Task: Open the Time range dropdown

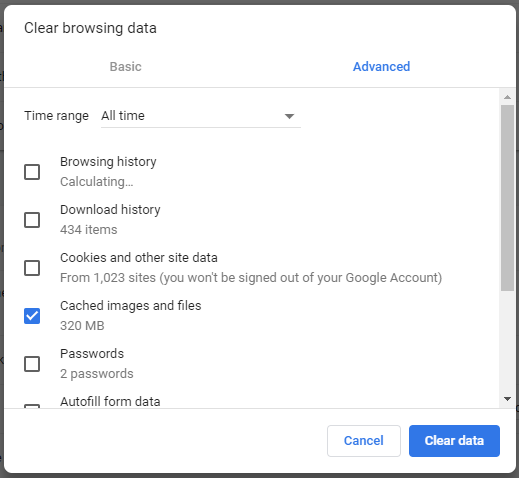Action: coord(201,116)
